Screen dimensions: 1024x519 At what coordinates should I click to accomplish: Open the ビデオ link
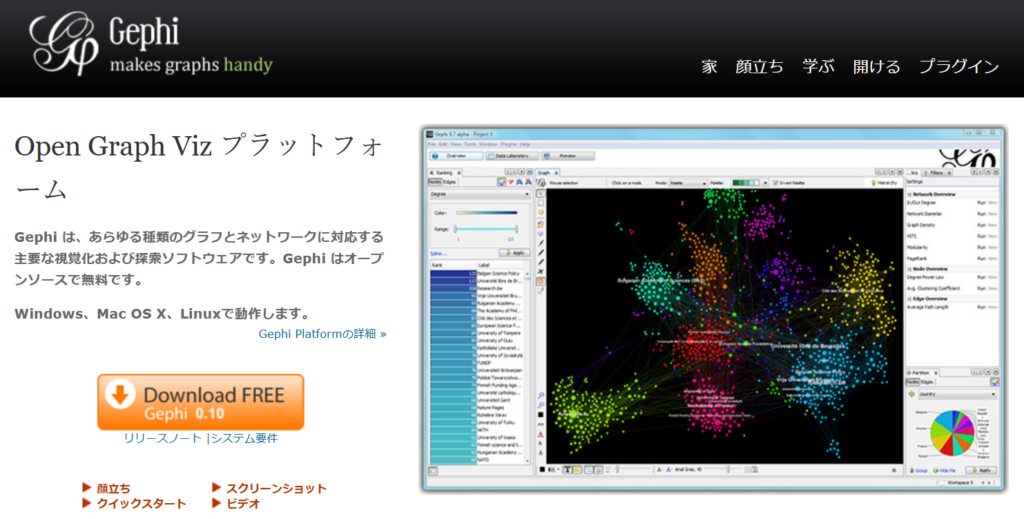click(243, 503)
